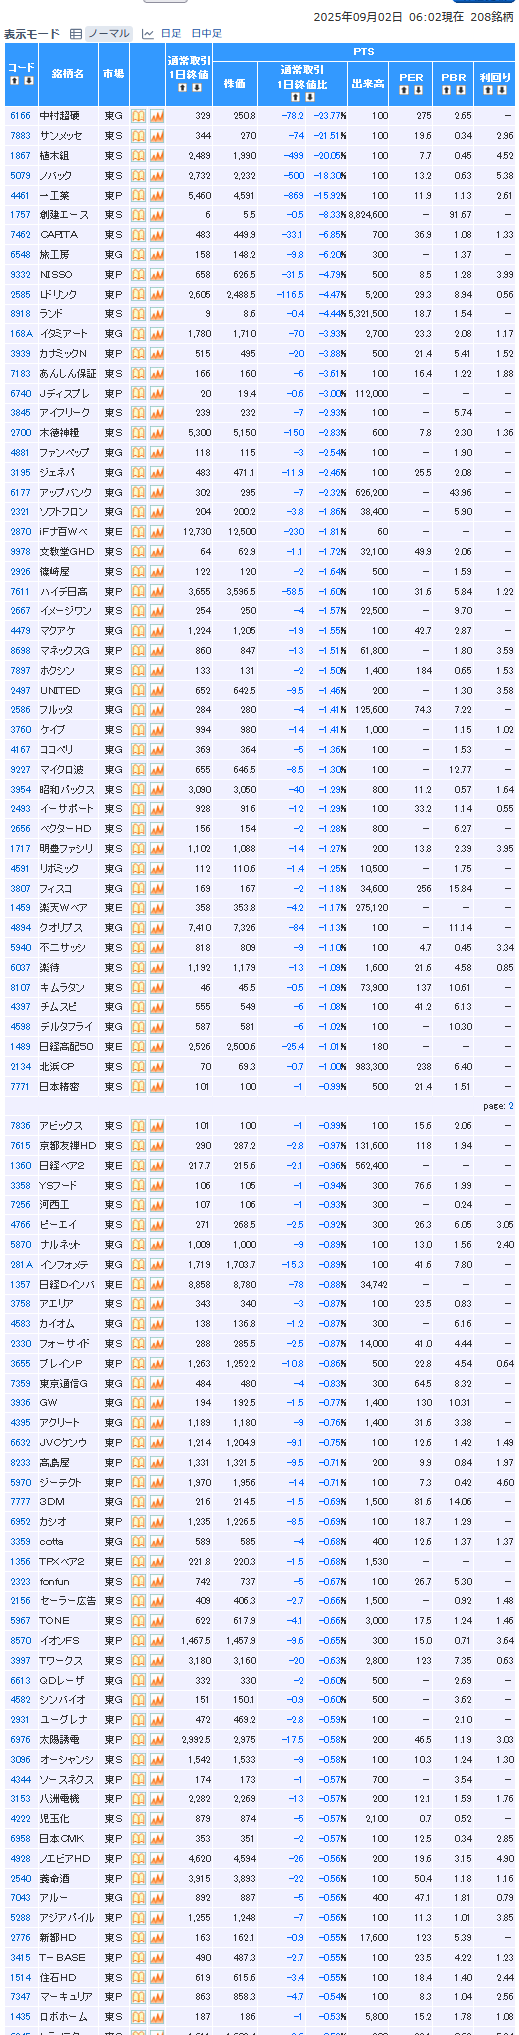Viewport: 519px width, 2035px height.
Task: Open stock code 7883 link
Action: tap(20, 136)
